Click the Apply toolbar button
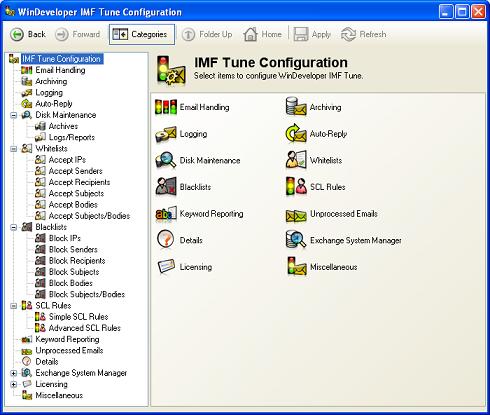490x415 pixels. (312, 34)
